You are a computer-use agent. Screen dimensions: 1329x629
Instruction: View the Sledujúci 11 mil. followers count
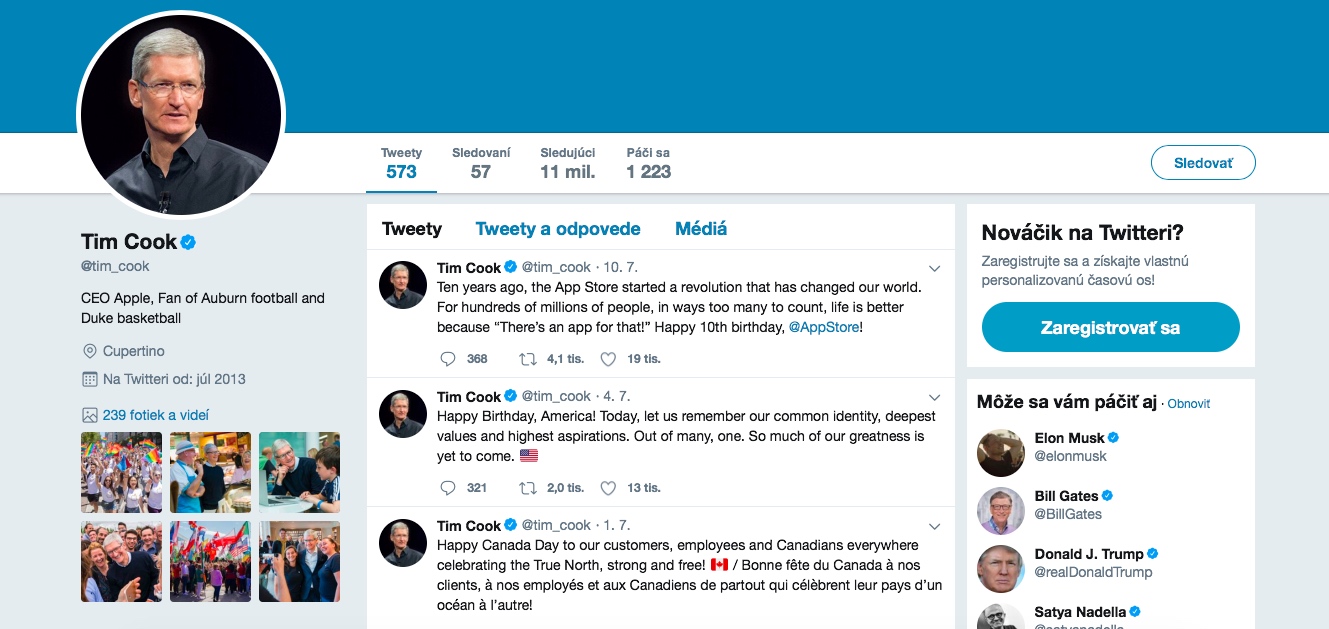pyautogui.click(x=568, y=163)
